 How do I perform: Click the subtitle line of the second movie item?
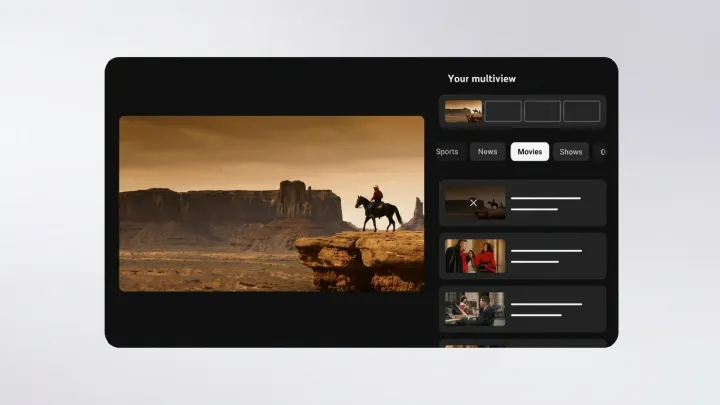coord(534,262)
